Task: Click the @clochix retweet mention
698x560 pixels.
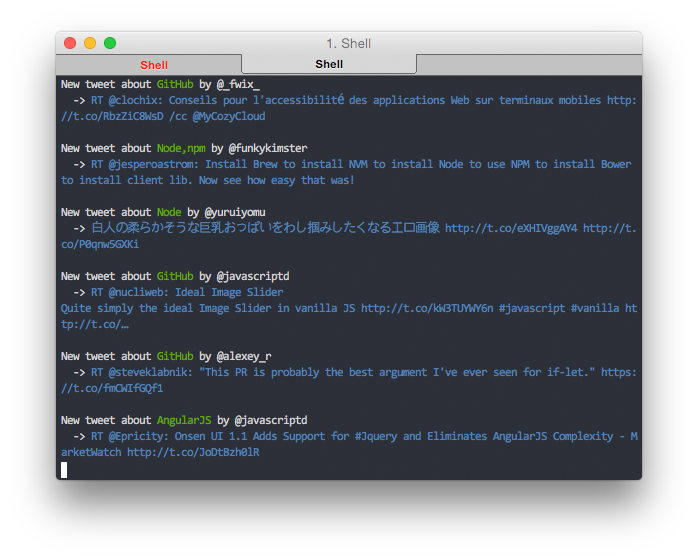Action: [x=135, y=100]
